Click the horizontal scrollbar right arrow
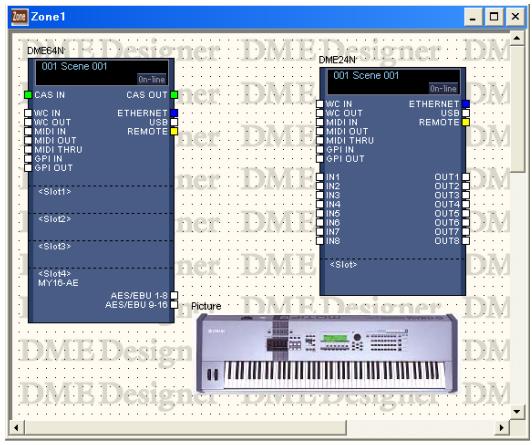 pos(501,428)
